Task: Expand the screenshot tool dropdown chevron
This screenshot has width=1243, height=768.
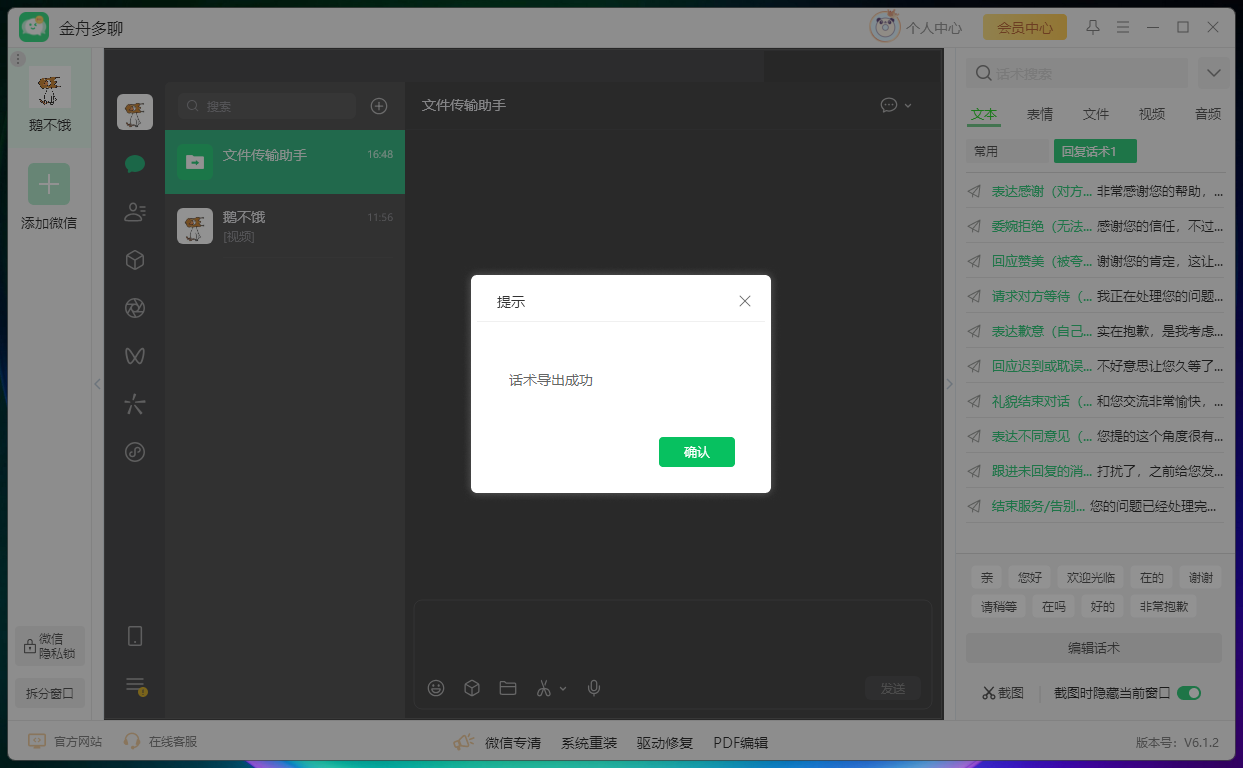Action: click(x=563, y=688)
